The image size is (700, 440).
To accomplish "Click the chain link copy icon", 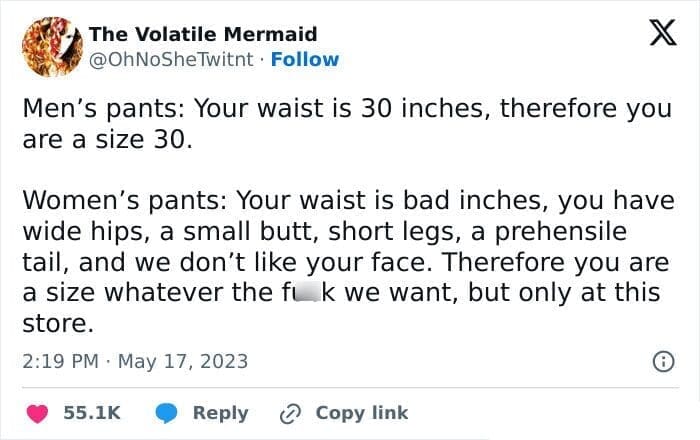I will 293,412.
